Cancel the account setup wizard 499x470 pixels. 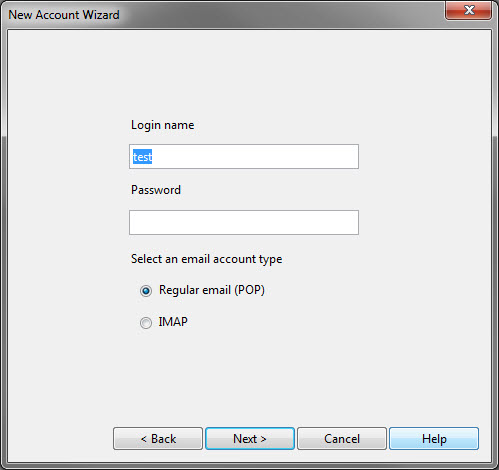(x=342, y=439)
